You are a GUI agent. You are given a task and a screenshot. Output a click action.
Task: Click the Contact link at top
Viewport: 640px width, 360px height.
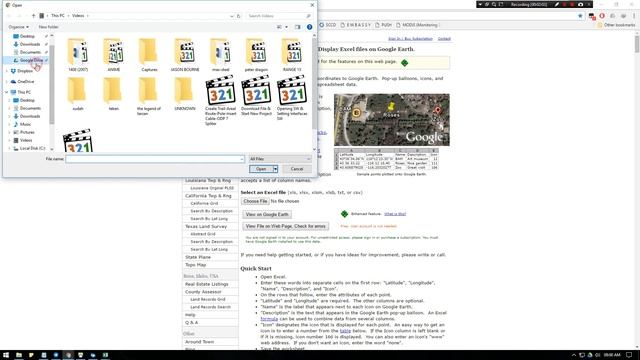(444, 39)
